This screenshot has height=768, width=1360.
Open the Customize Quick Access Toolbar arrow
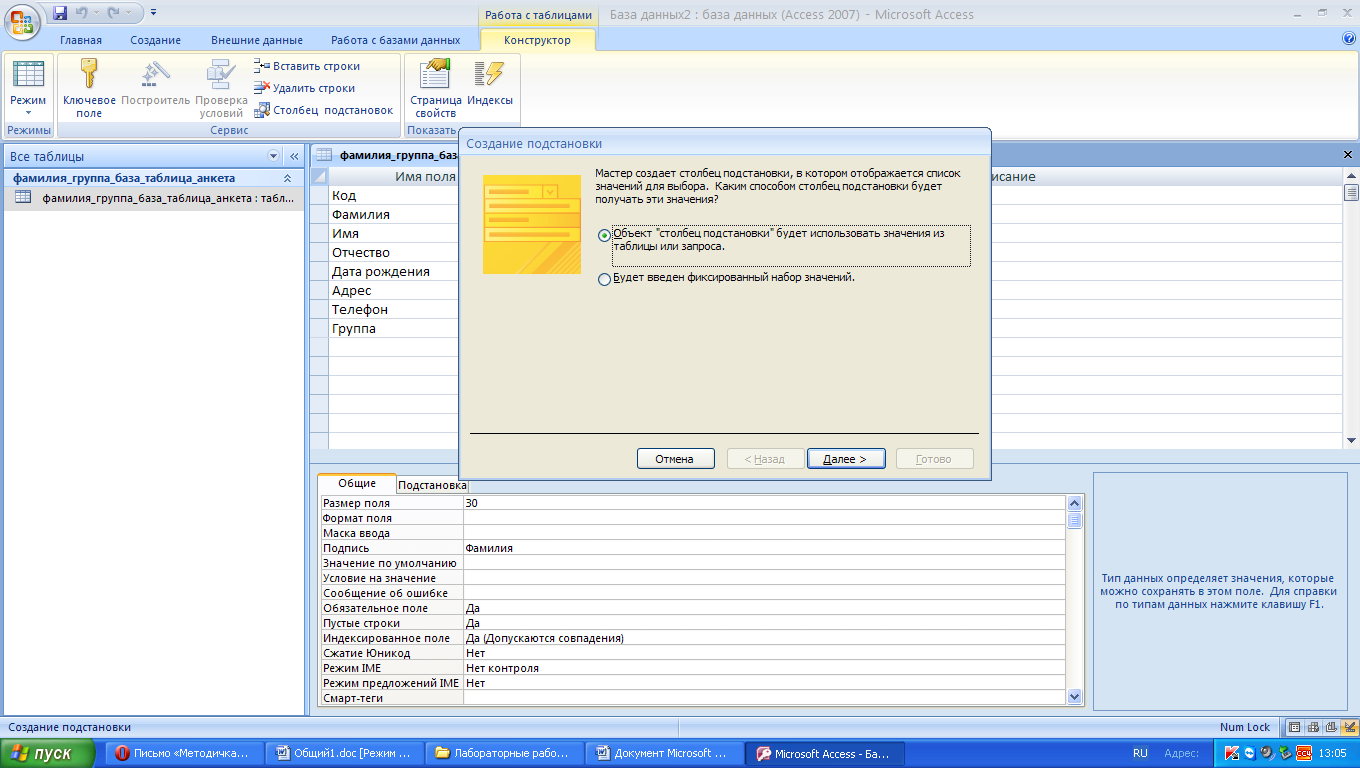(x=153, y=13)
